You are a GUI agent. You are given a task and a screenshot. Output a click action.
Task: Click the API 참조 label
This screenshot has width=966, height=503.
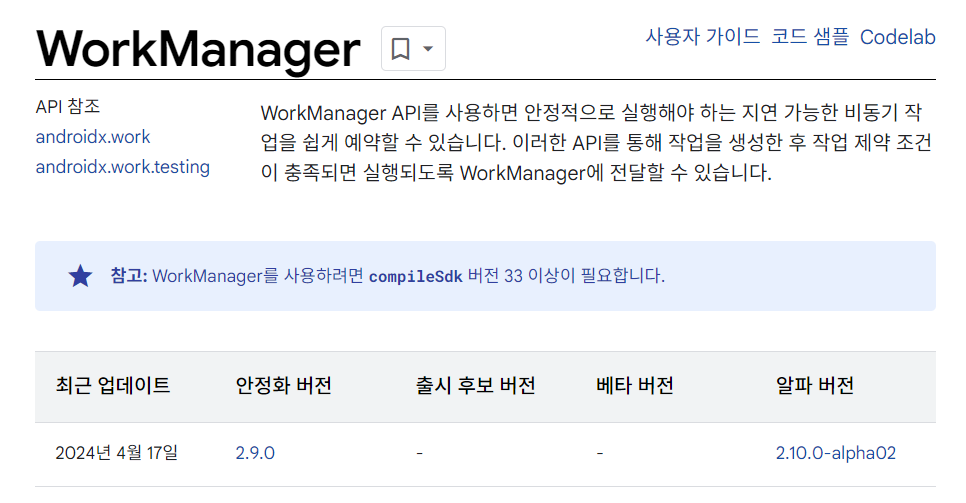[68, 107]
